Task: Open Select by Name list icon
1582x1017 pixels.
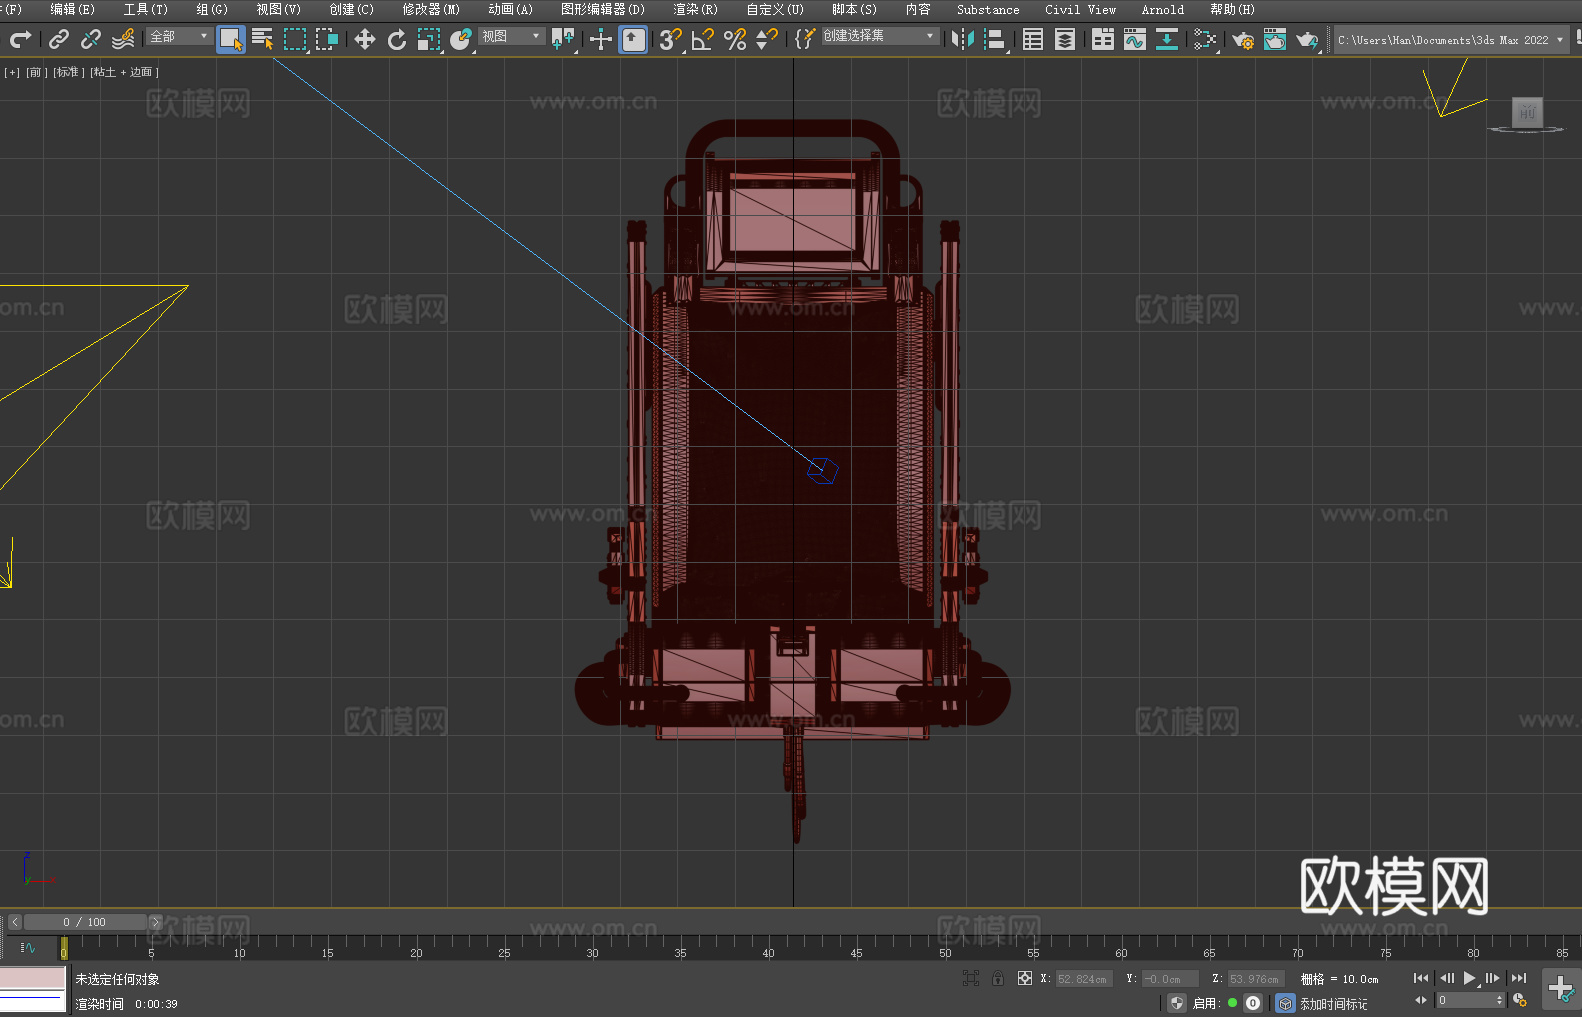Action: point(263,39)
